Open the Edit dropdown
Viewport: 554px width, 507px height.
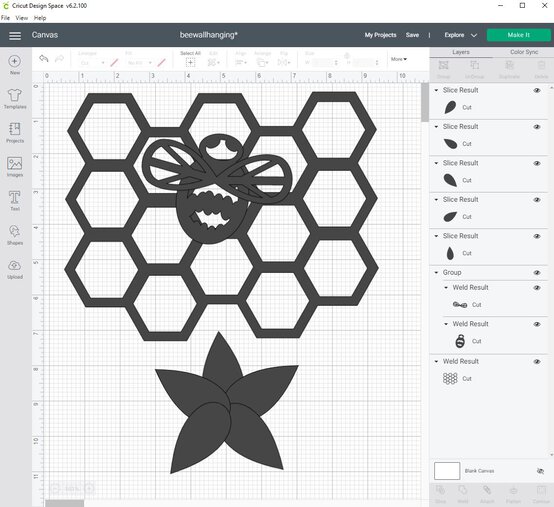(213, 63)
